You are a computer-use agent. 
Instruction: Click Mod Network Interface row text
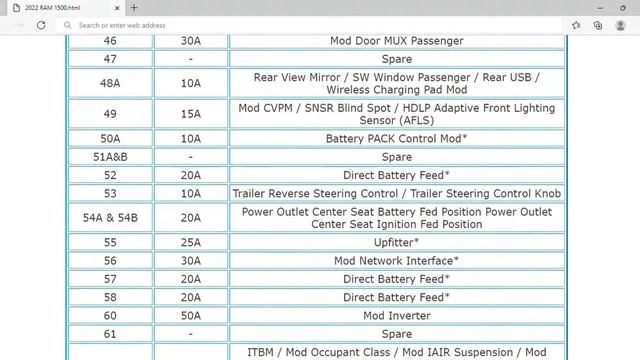point(397,261)
